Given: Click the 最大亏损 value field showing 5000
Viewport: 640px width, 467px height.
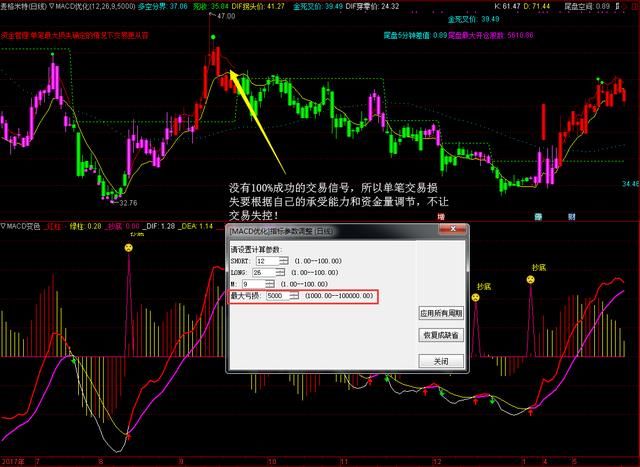Looking at the screenshot, I should [x=276, y=296].
